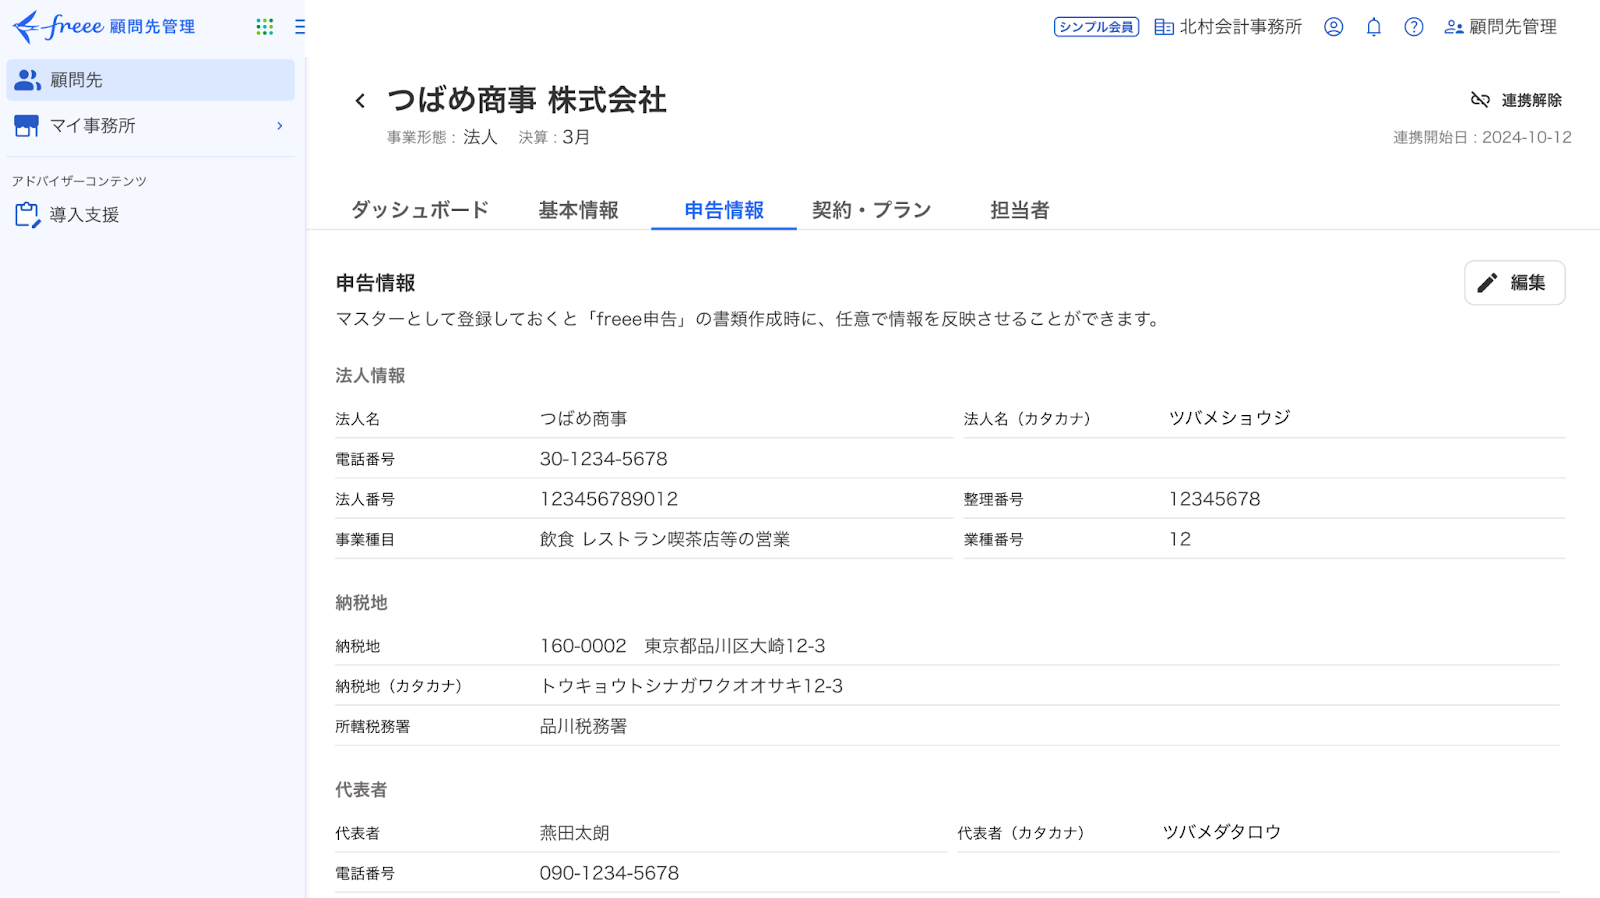Click the company title つばめ商事 株式会社
The height and width of the screenshot is (898, 1600).
[527, 100]
